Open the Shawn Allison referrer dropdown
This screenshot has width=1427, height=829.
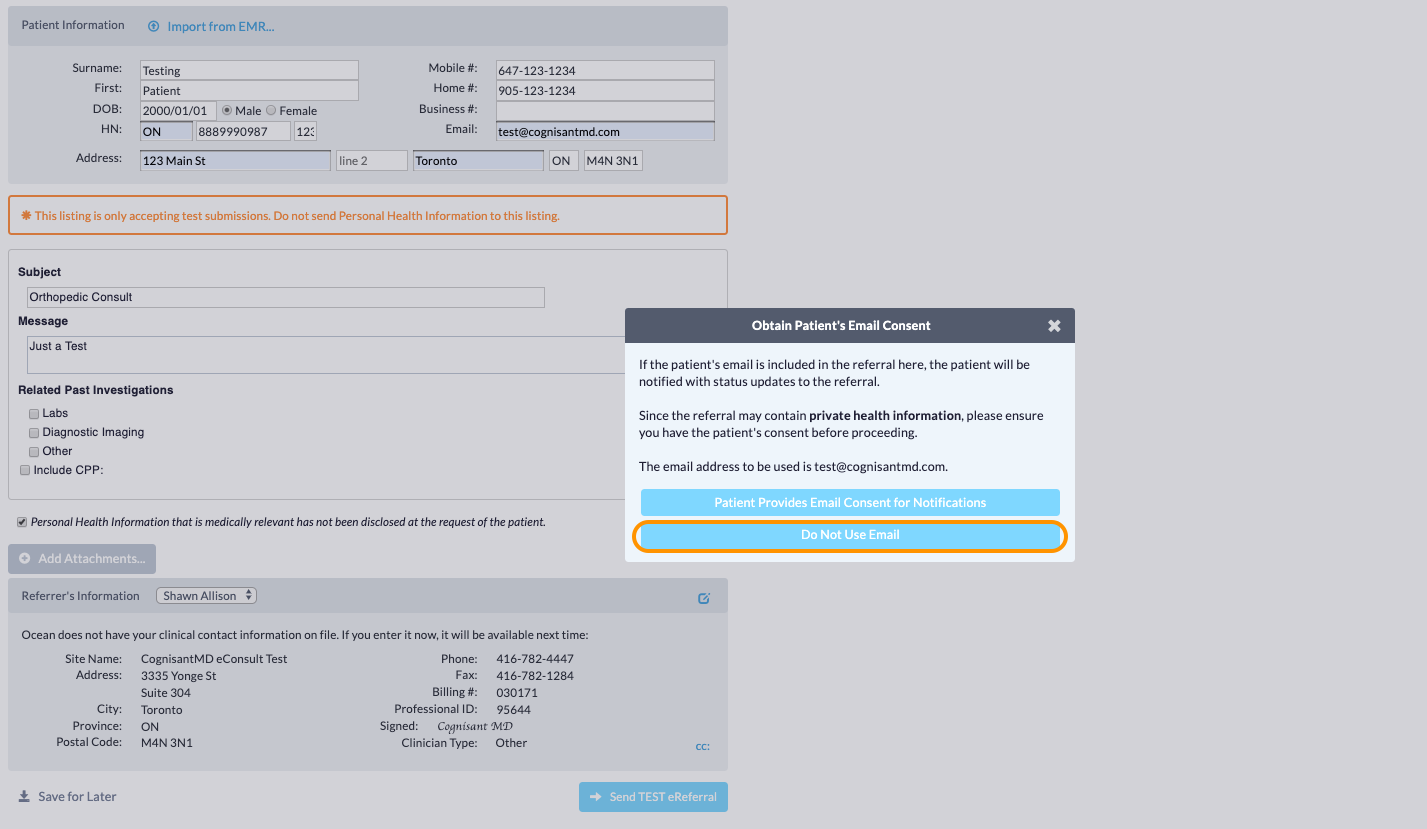pos(207,596)
